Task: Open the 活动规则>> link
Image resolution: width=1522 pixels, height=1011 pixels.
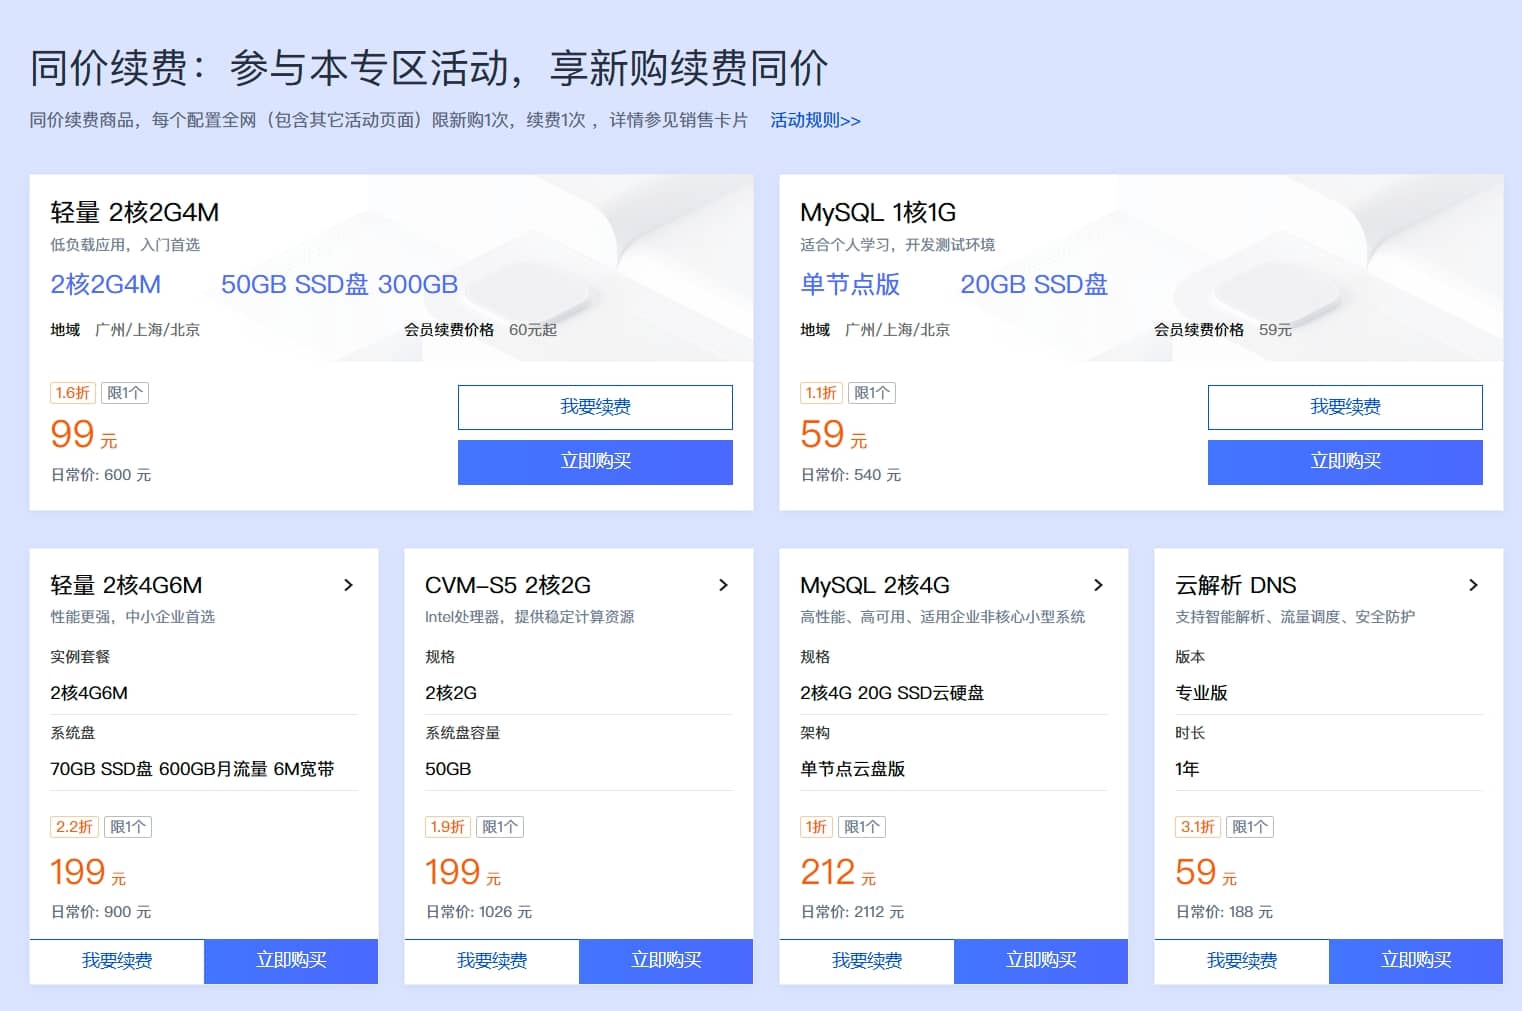Action: coord(815,120)
